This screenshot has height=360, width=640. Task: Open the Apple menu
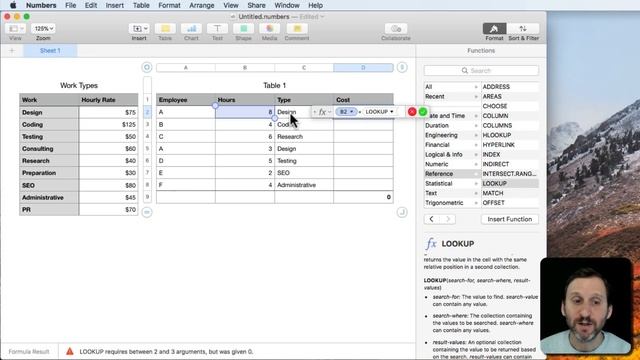(13, 5)
